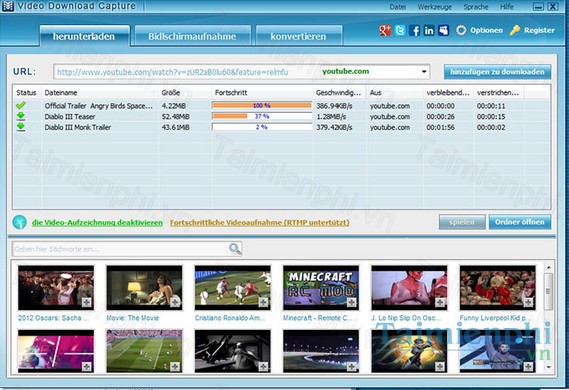Viewport: 569px width, 390px height.
Task: Switch to the herunterladen tab
Action: coord(84,36)
